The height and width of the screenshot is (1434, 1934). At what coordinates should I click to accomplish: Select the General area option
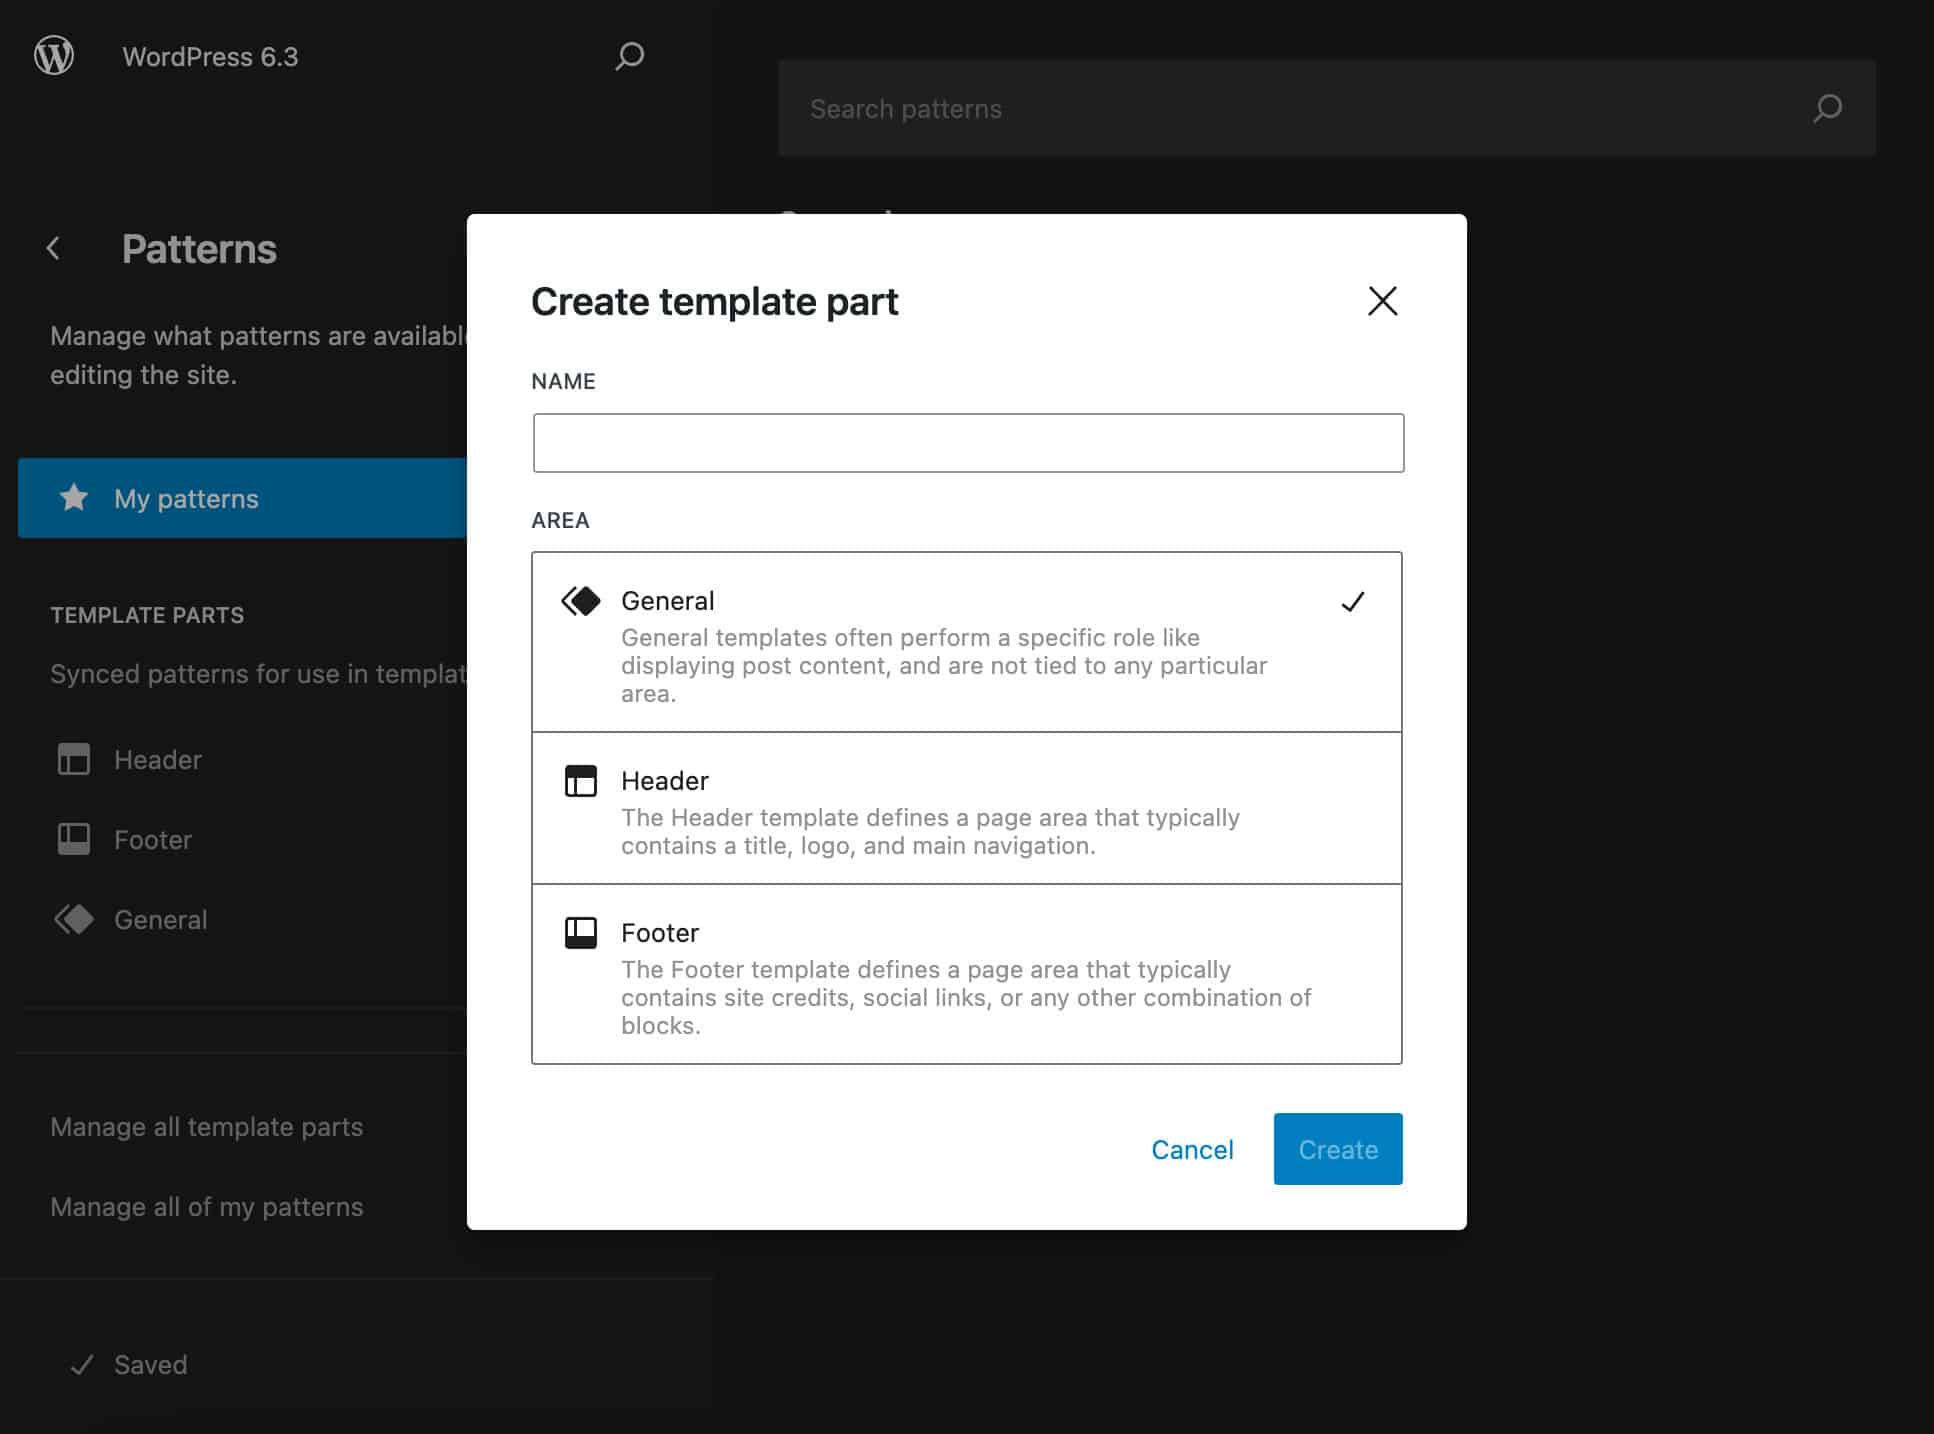click(x=966, y=643)
